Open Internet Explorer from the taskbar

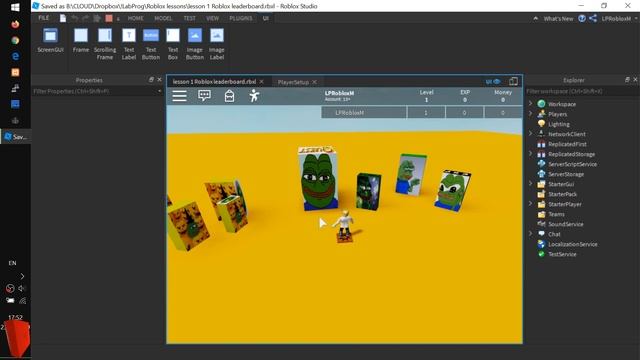(x=15, y=56)
